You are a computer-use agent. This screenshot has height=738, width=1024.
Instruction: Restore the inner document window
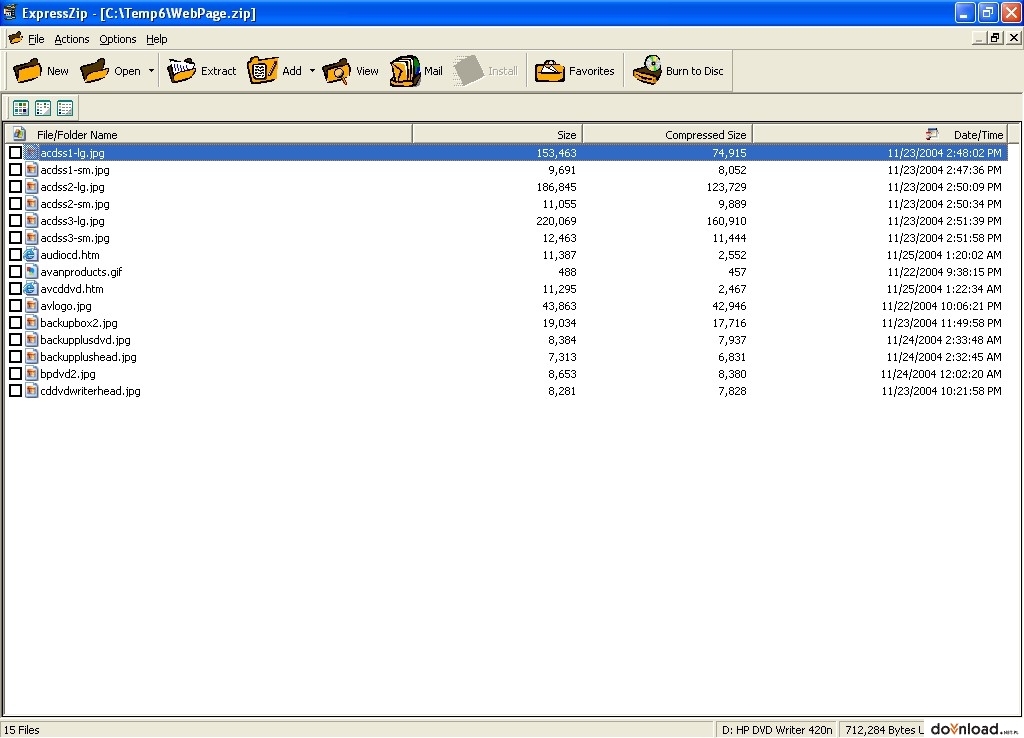995,38
